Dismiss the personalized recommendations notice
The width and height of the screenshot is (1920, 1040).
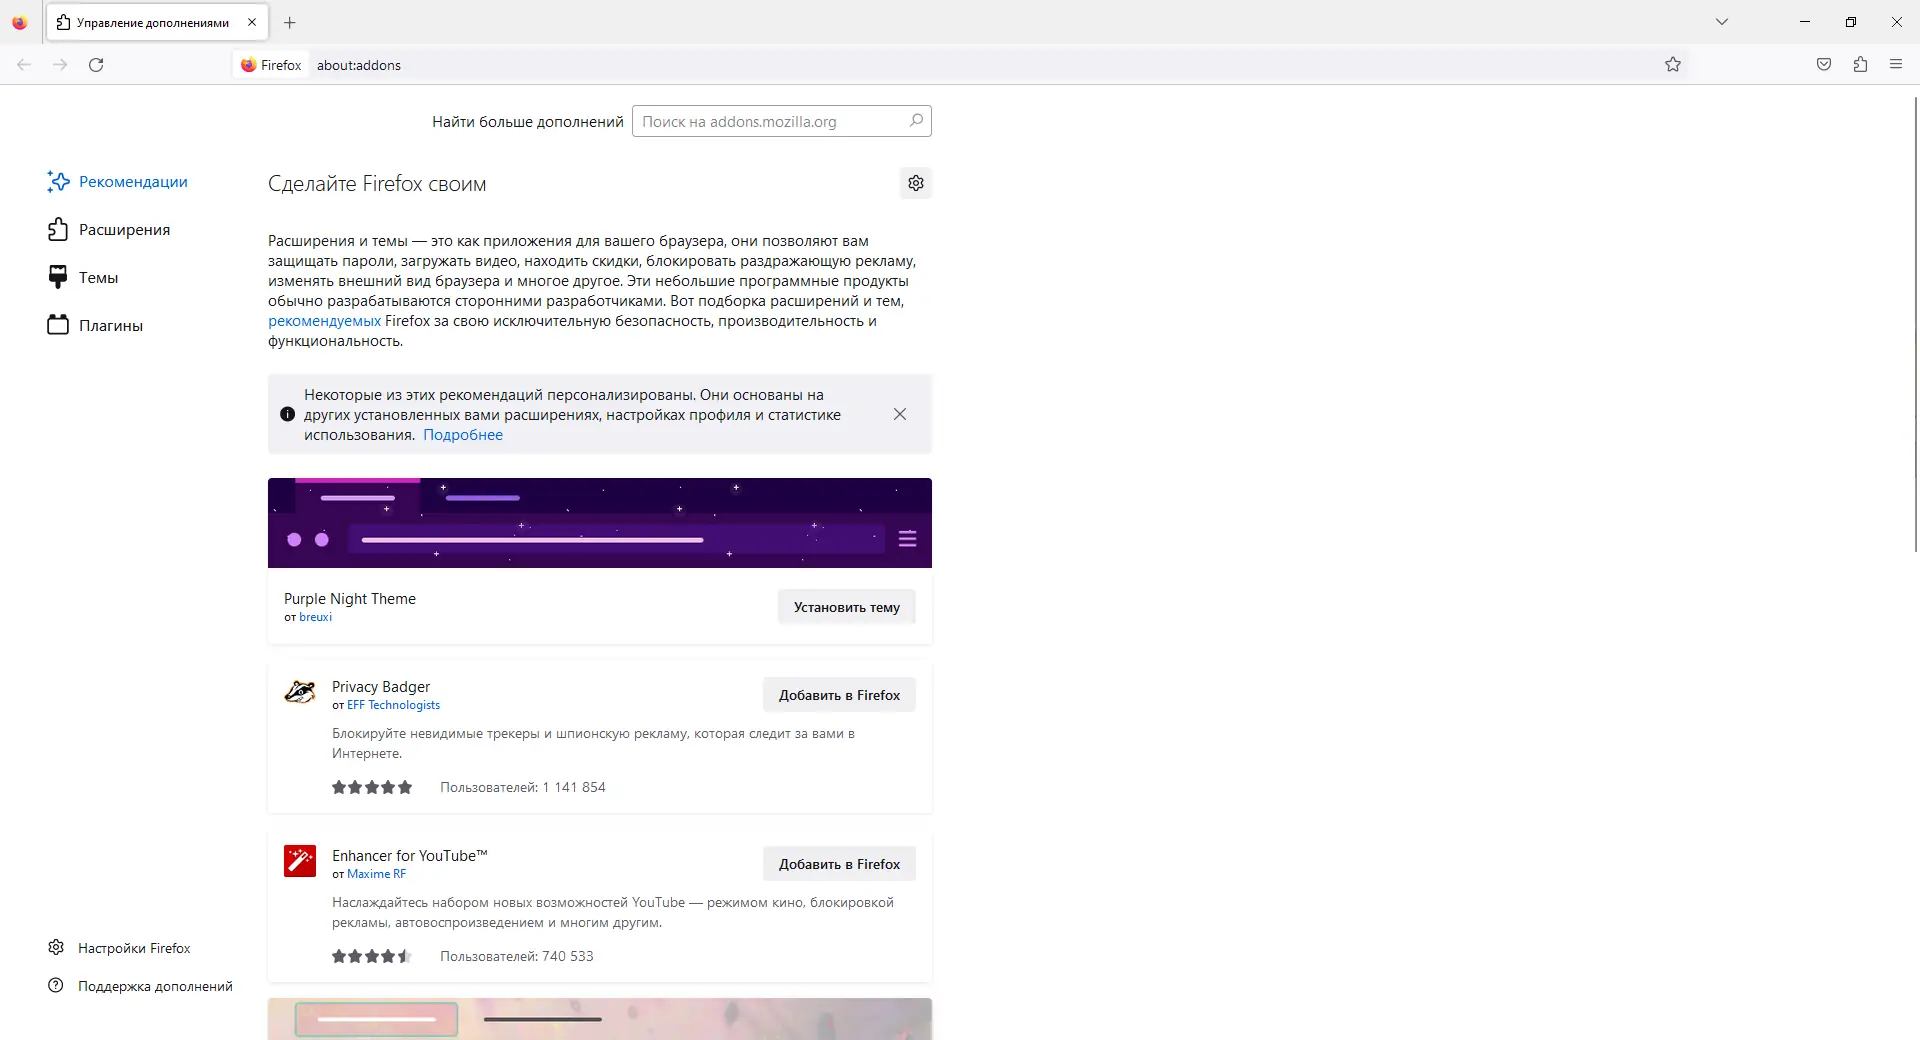click(x=900, y=414)
